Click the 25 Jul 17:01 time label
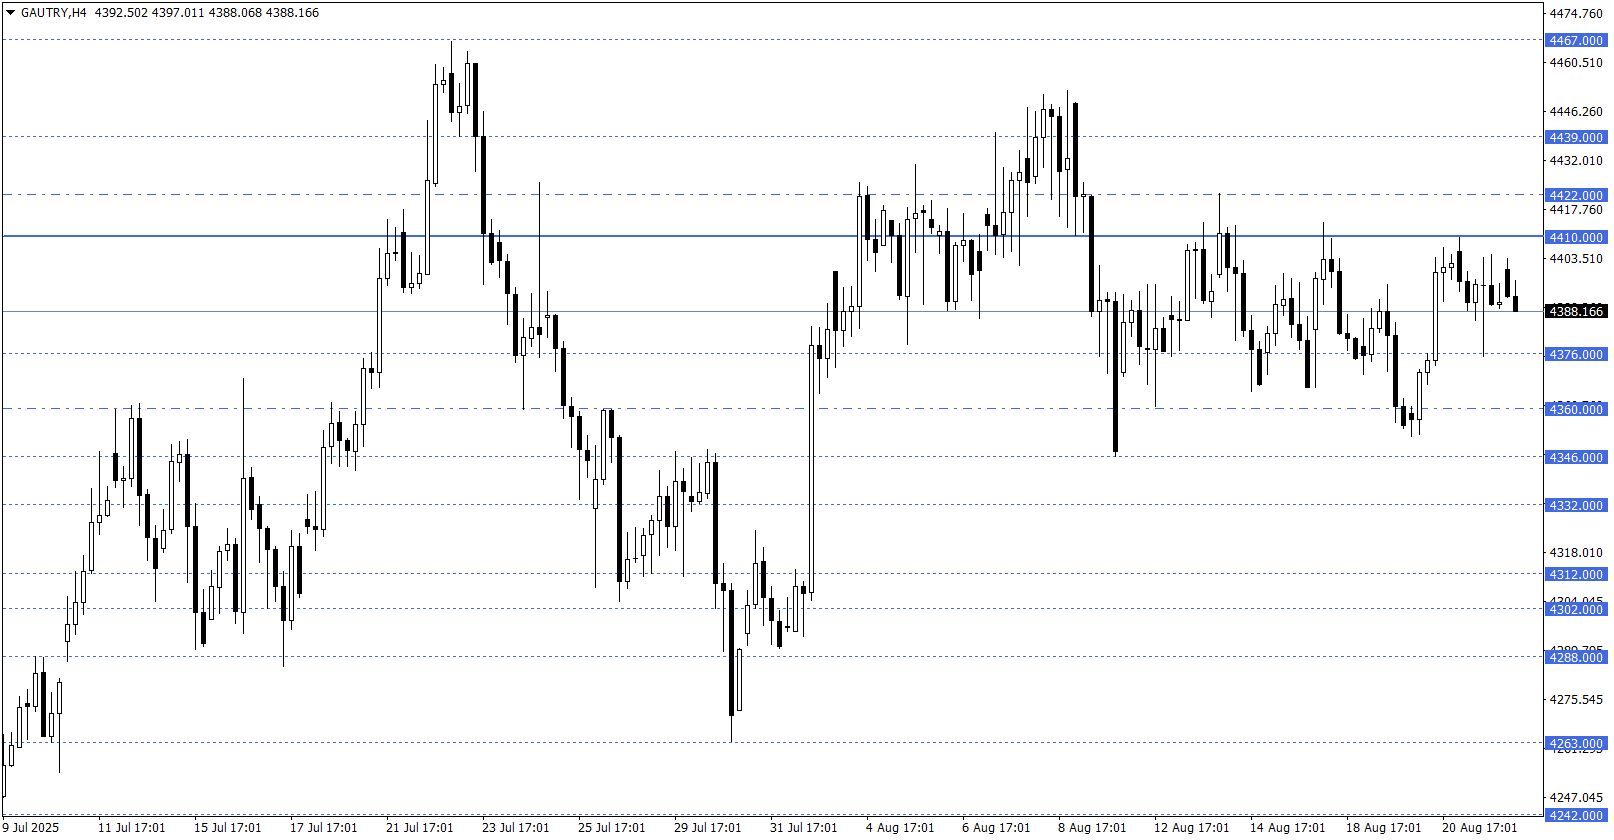Viewport: 1614px width, 840px height. (612, 828)
